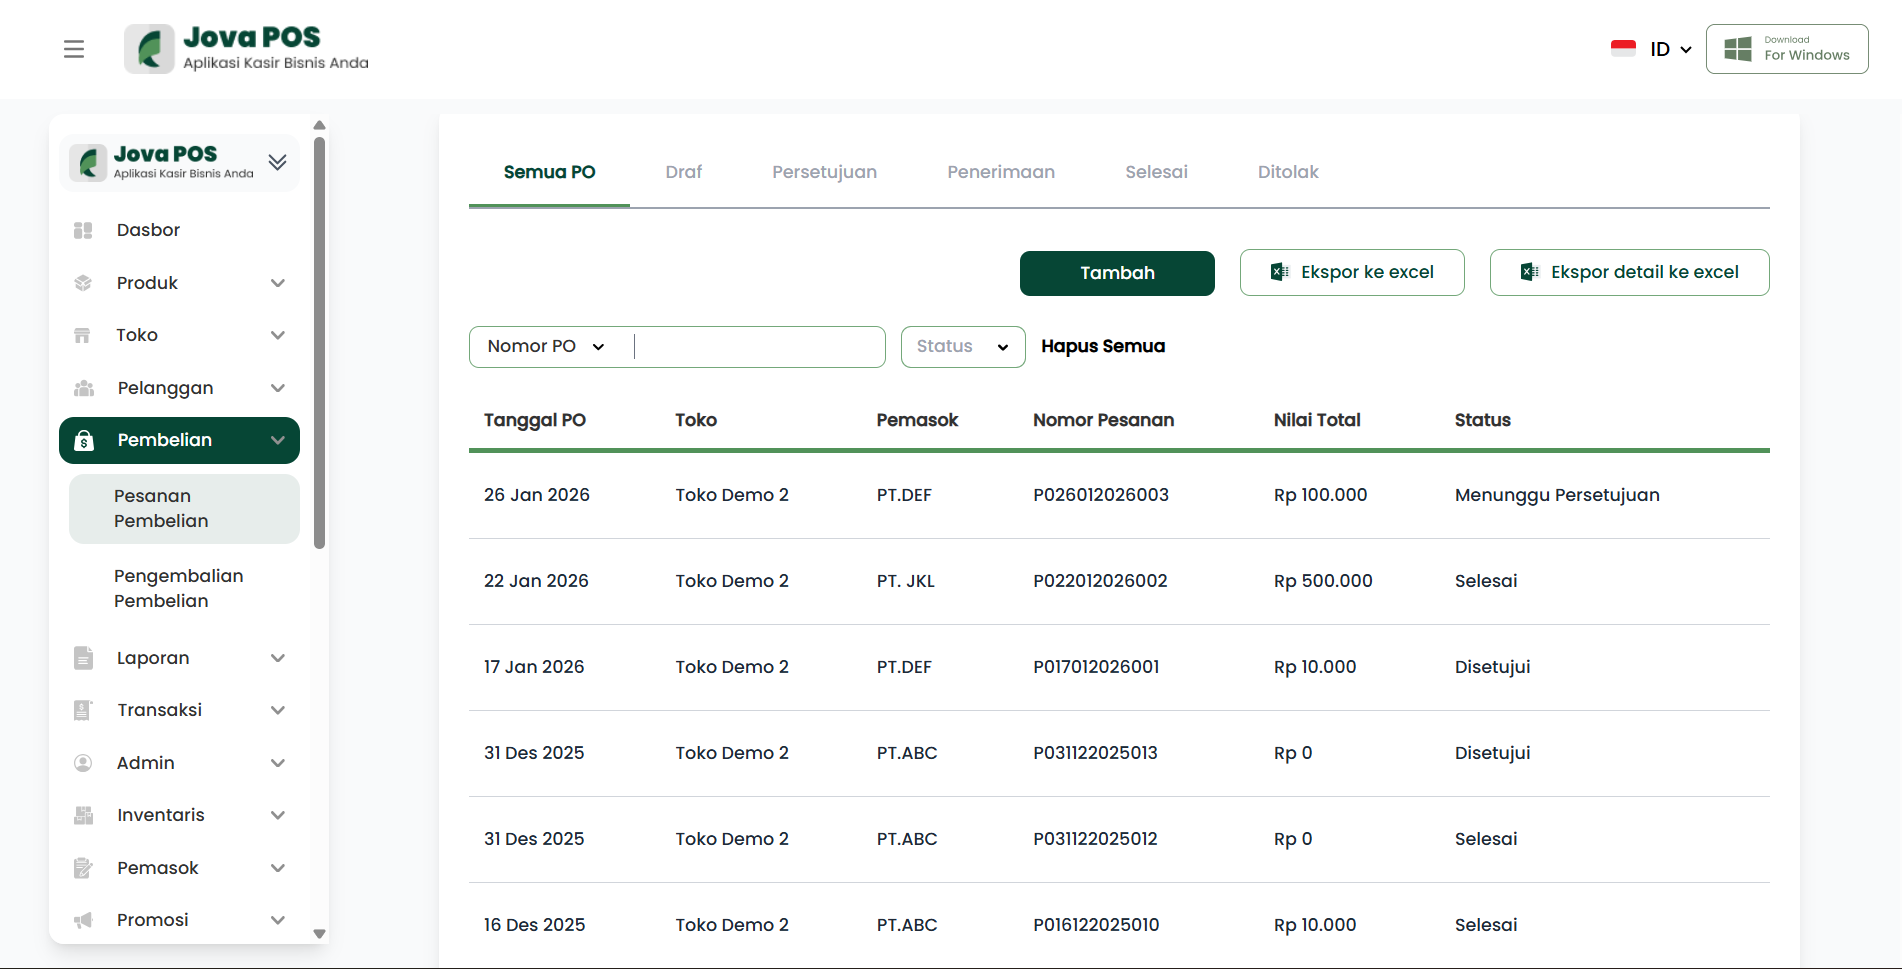
Task: Click the PO search text field
Action: [758, 347]
